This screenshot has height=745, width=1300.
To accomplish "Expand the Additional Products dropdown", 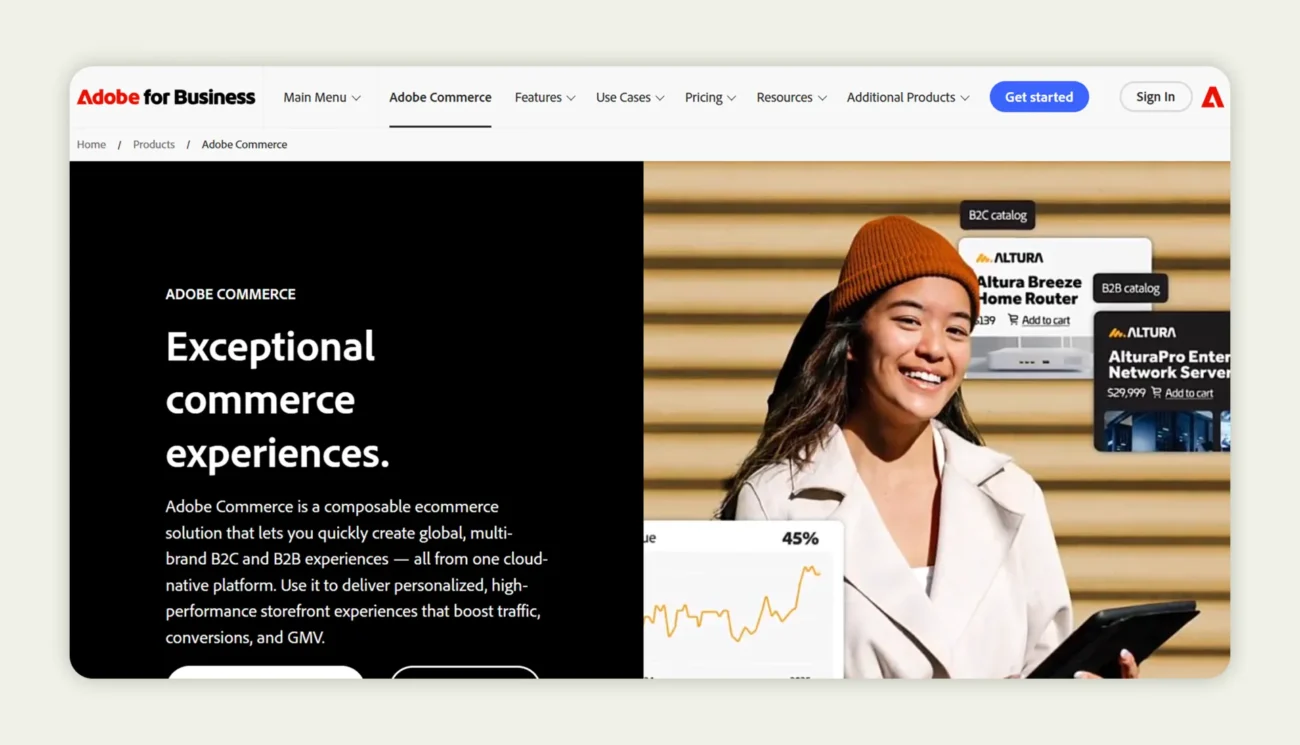I will click(907, 97).
